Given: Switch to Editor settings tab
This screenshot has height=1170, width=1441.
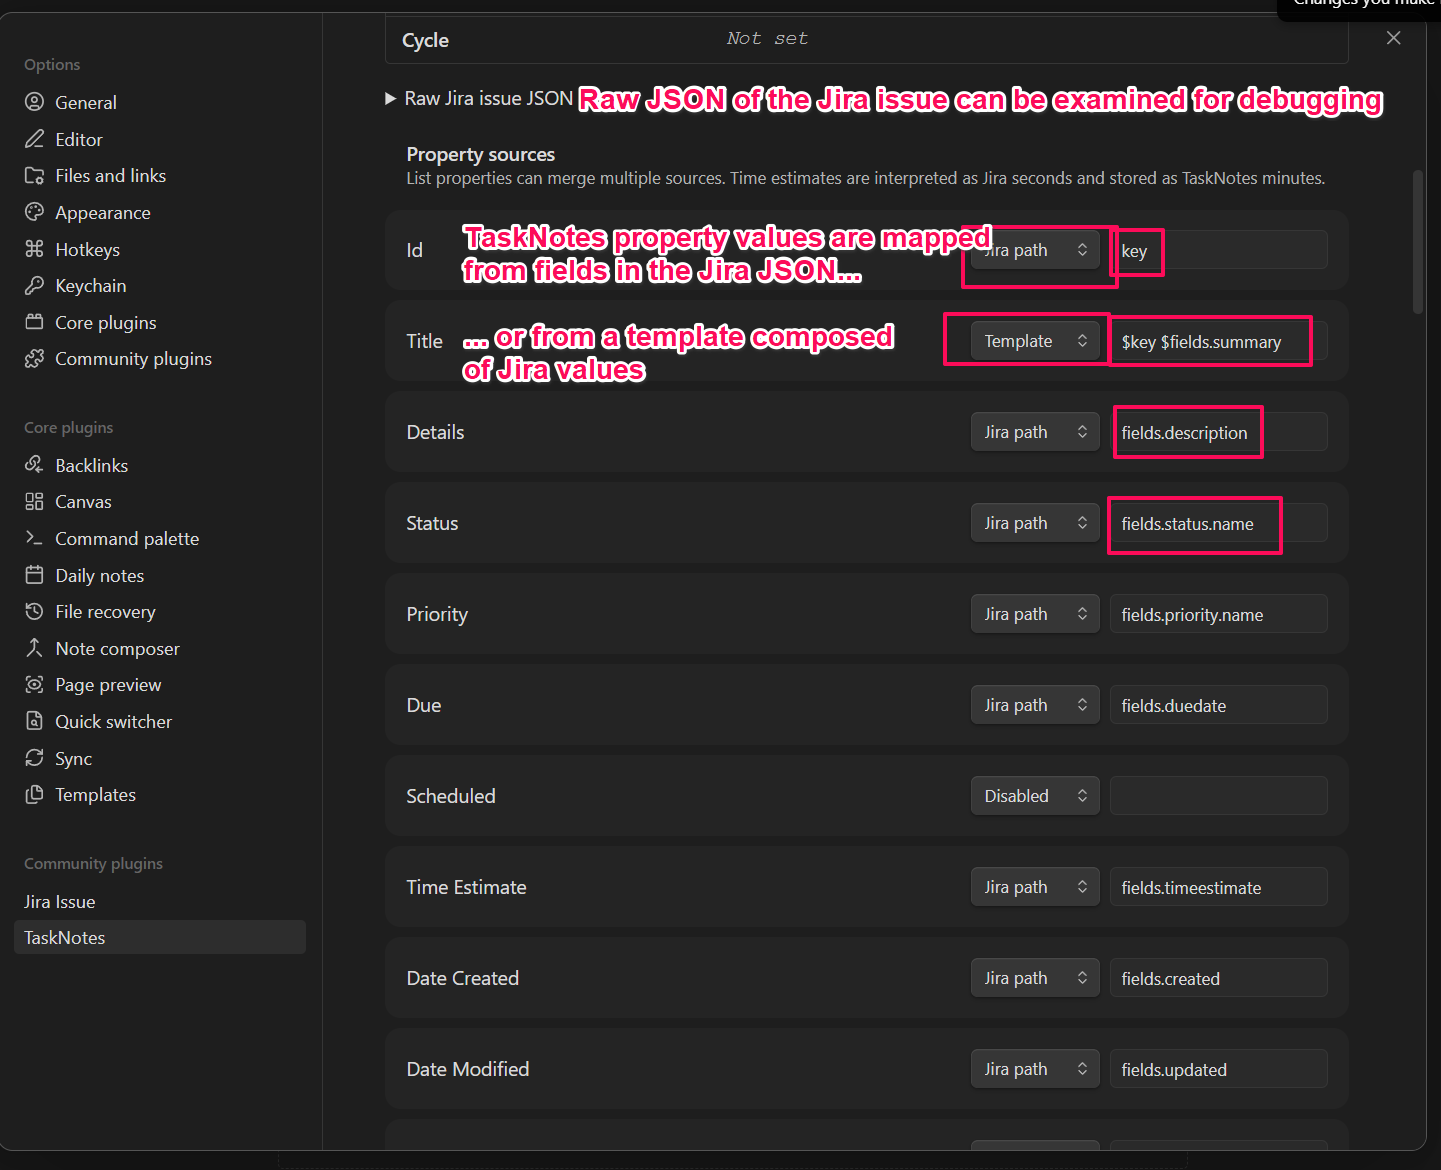Looking at the screenshot, I should [160, 139].
